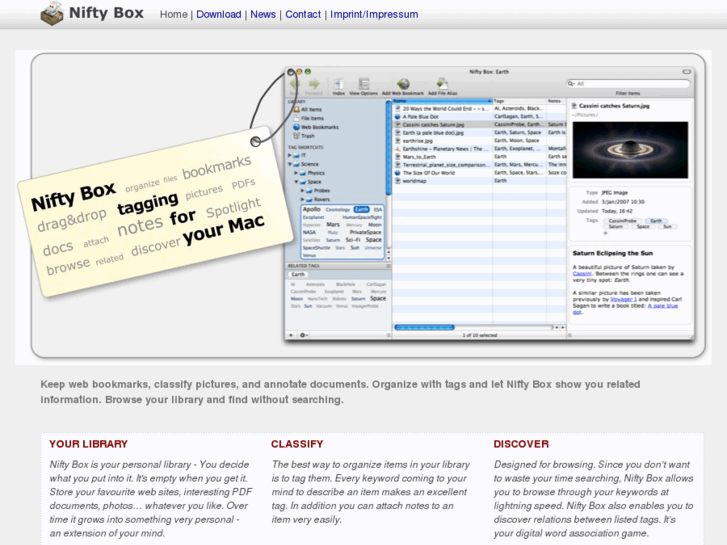This screenshot has height=545, width=727.
Task: Click the green zoom window button
Action: [307, 71]
